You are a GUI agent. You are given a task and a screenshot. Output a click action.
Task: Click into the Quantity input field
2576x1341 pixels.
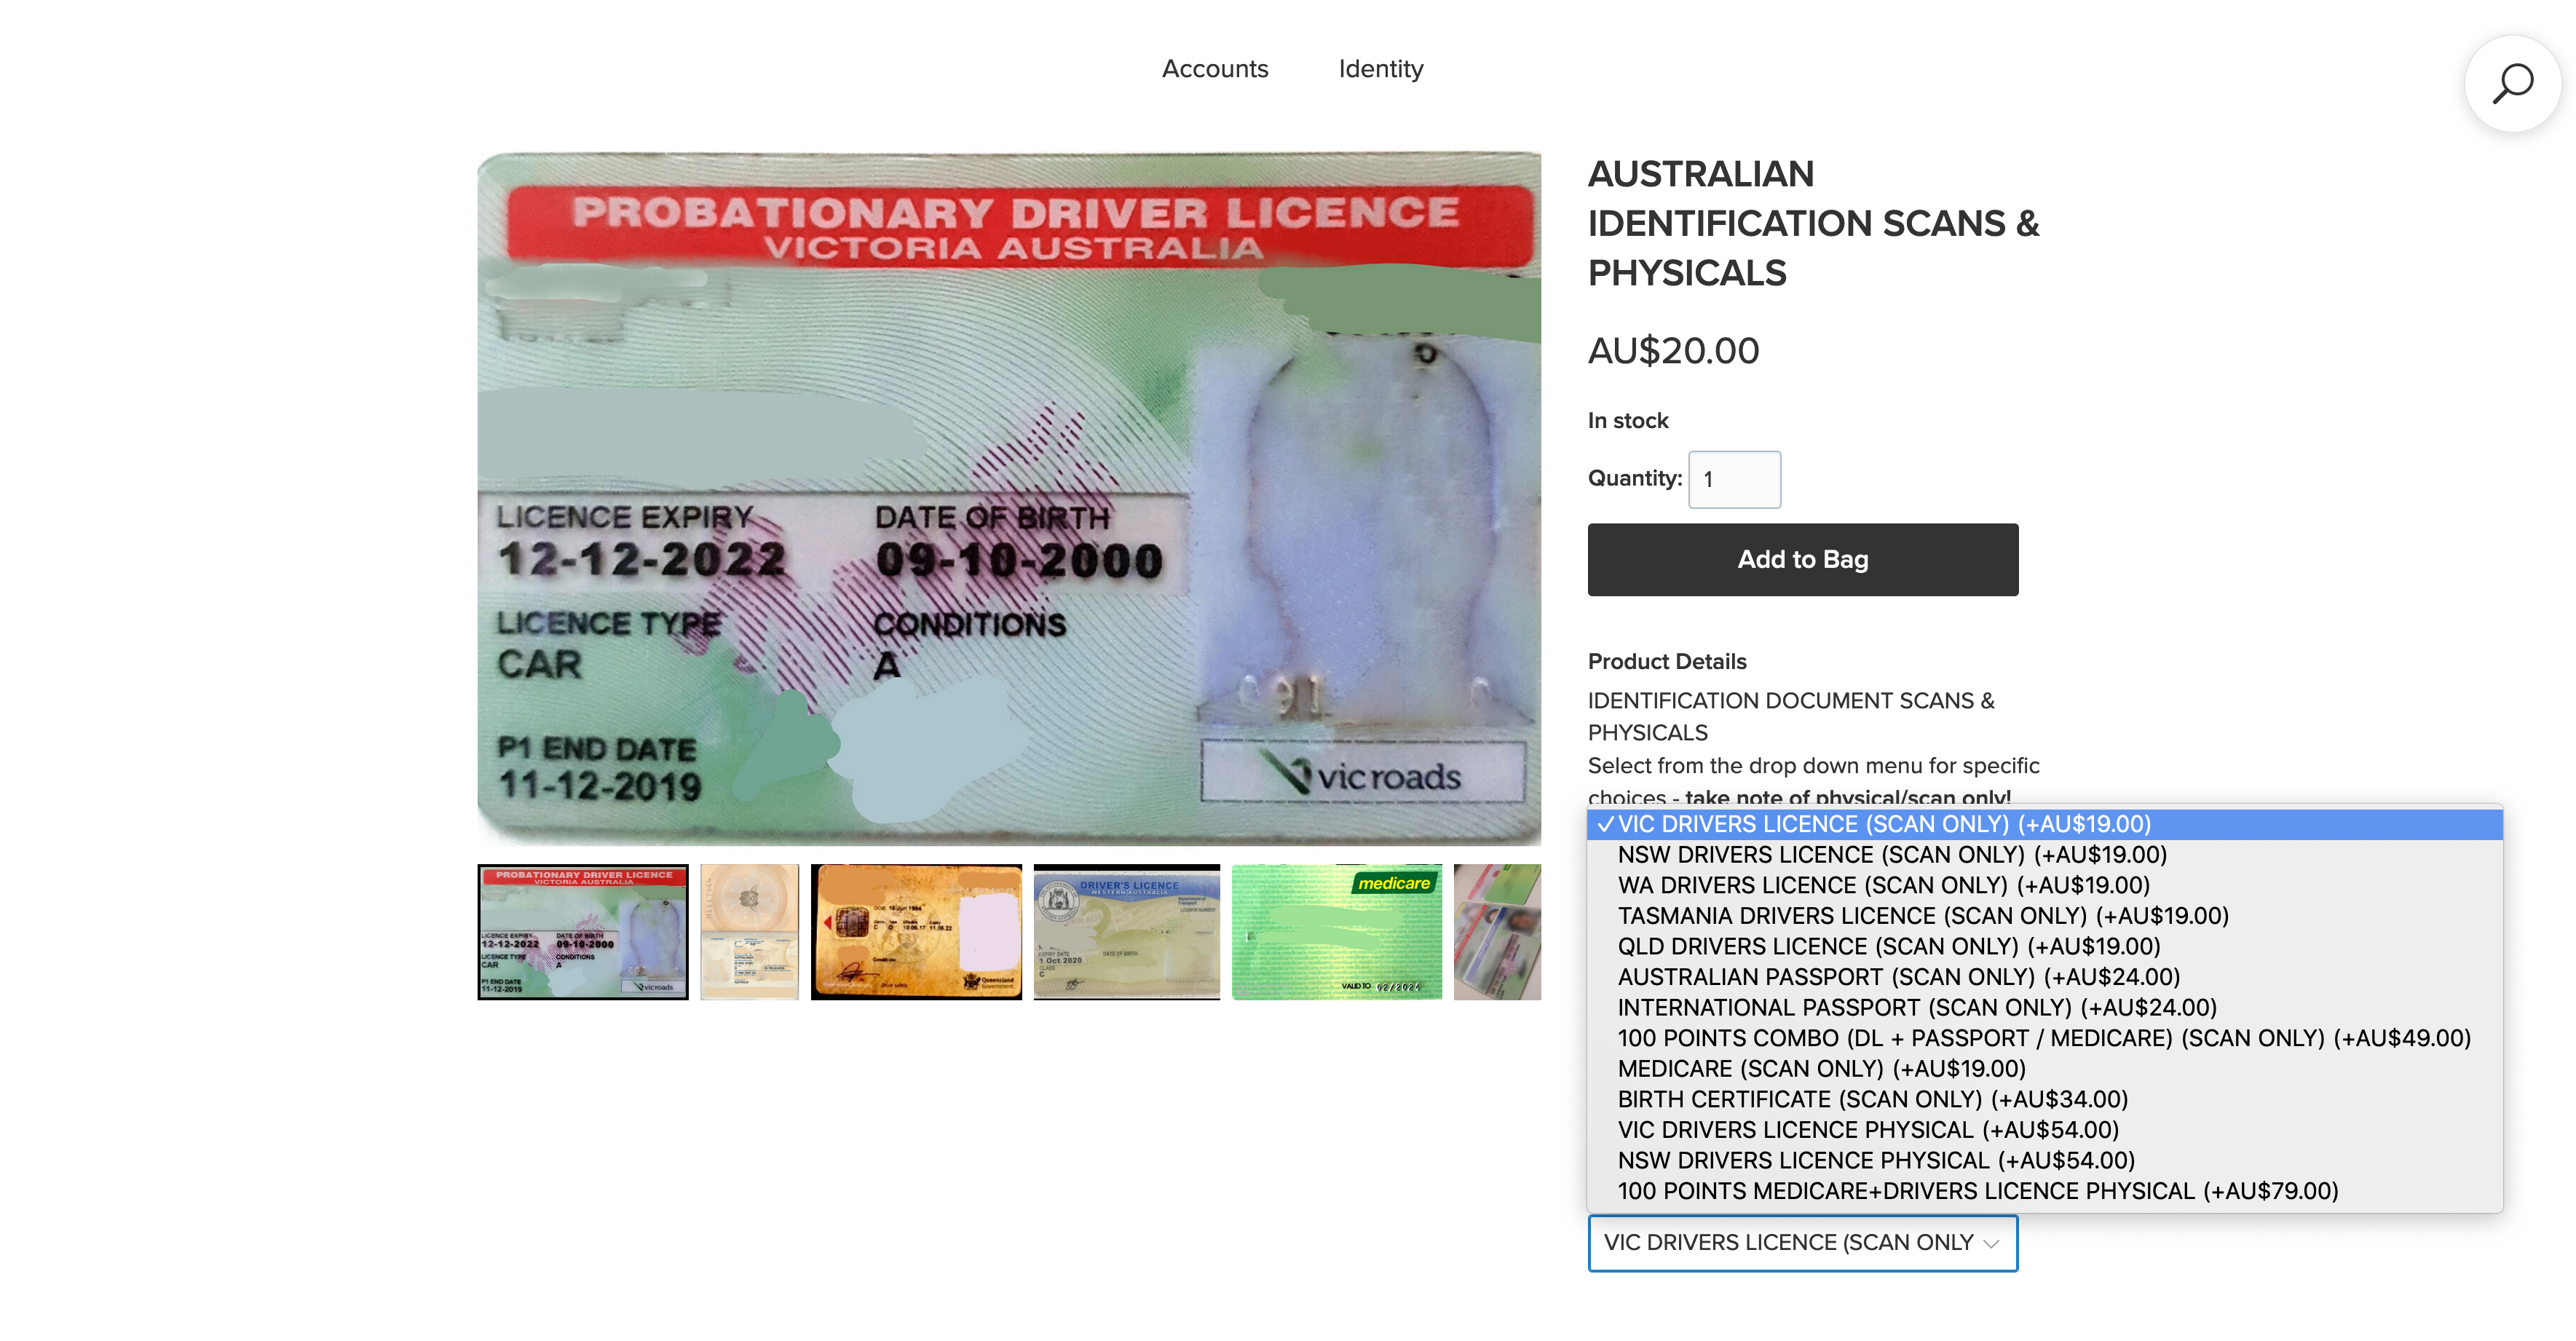[1734, 479]
